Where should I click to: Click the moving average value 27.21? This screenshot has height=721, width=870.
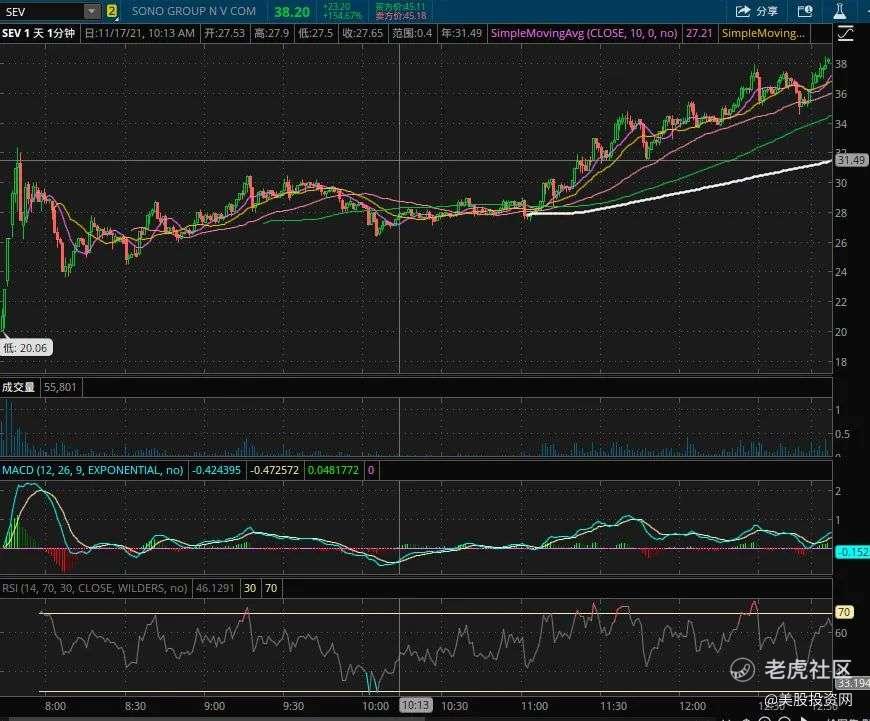699,33
